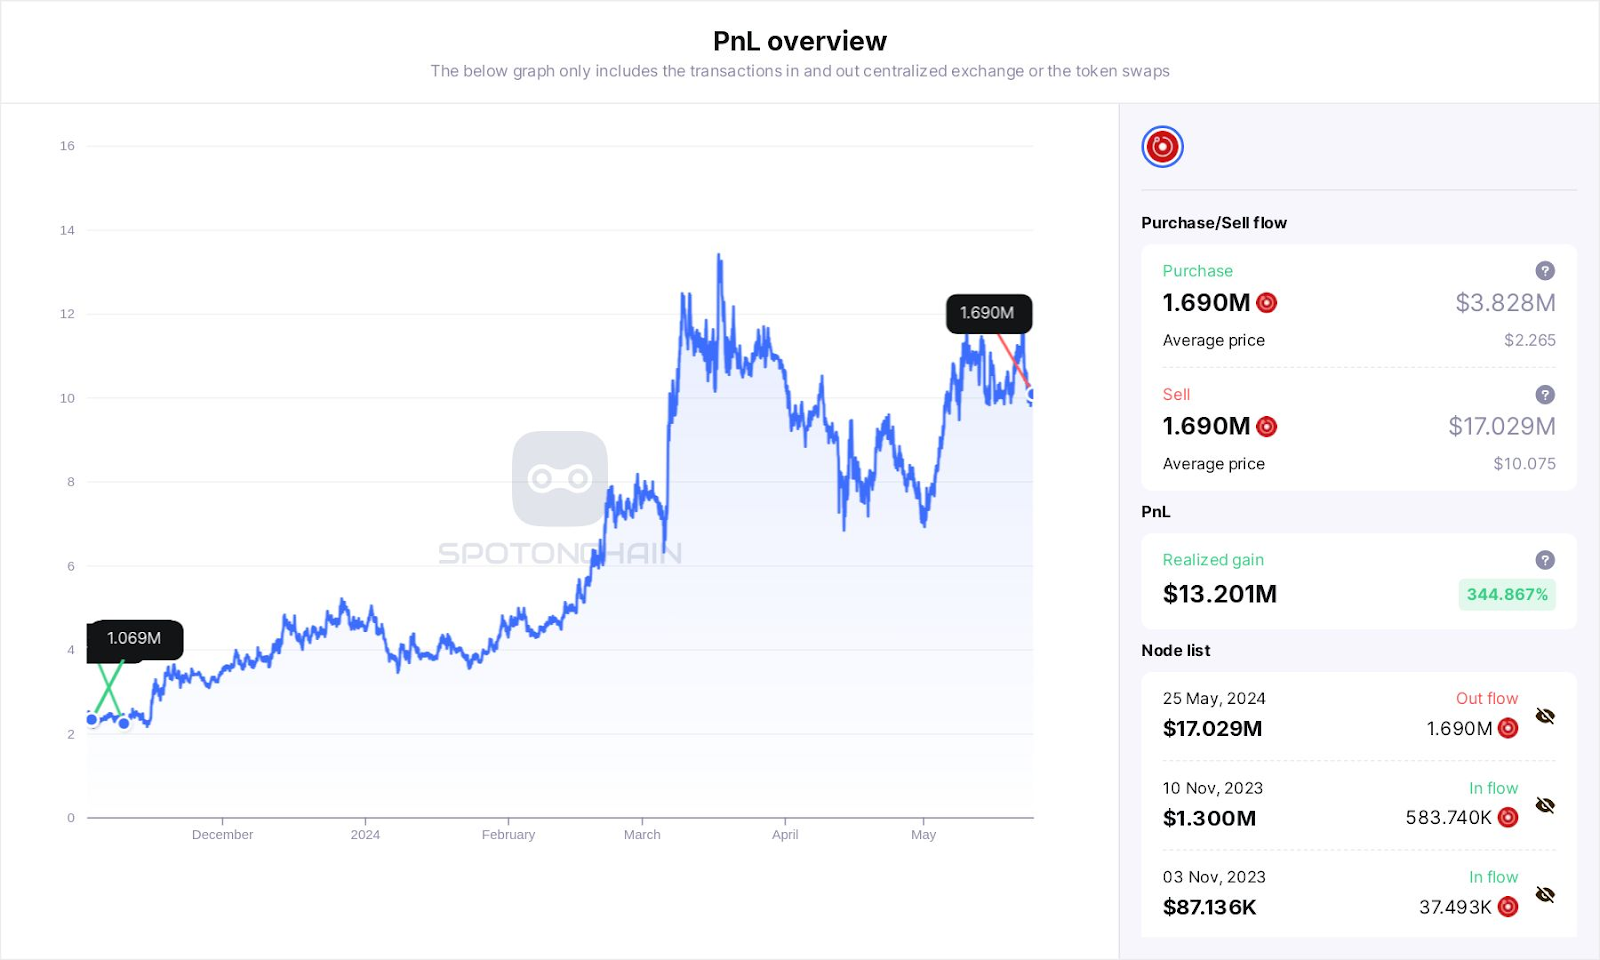The image size is (1600, 960).
Task: Click the help icon beside Sell
Action: tap(1544, 395)
